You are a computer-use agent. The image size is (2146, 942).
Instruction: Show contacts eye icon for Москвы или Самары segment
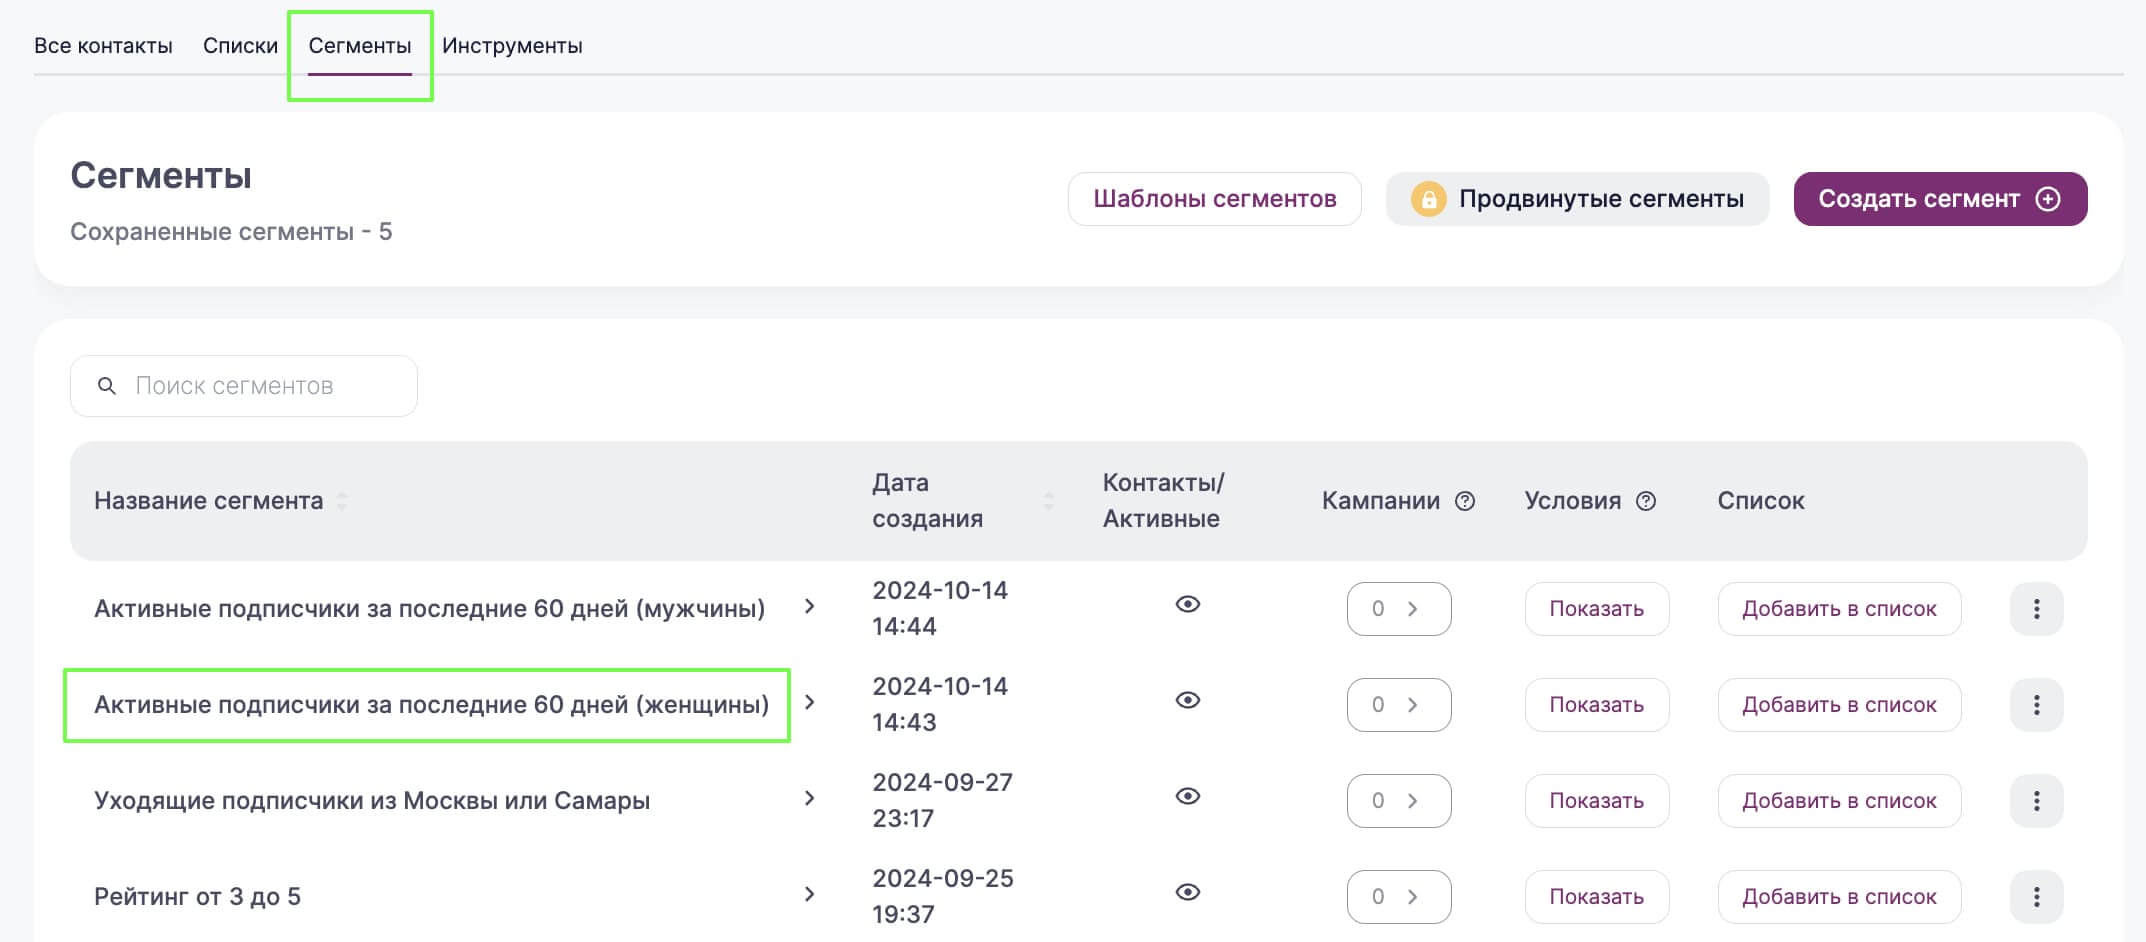(x=1188, y=796)
